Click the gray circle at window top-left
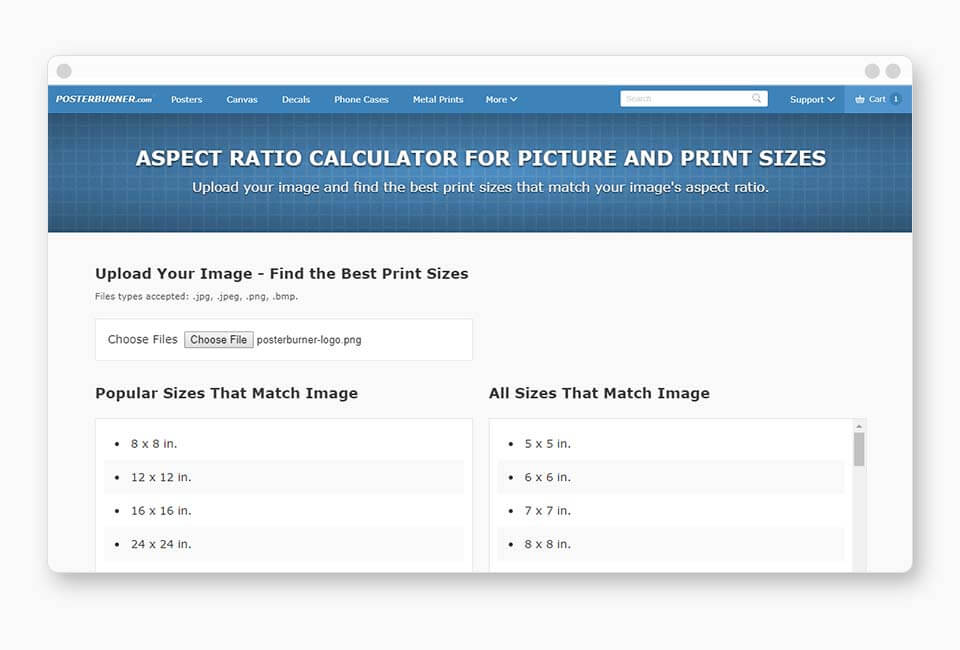 tap(64, 71)
